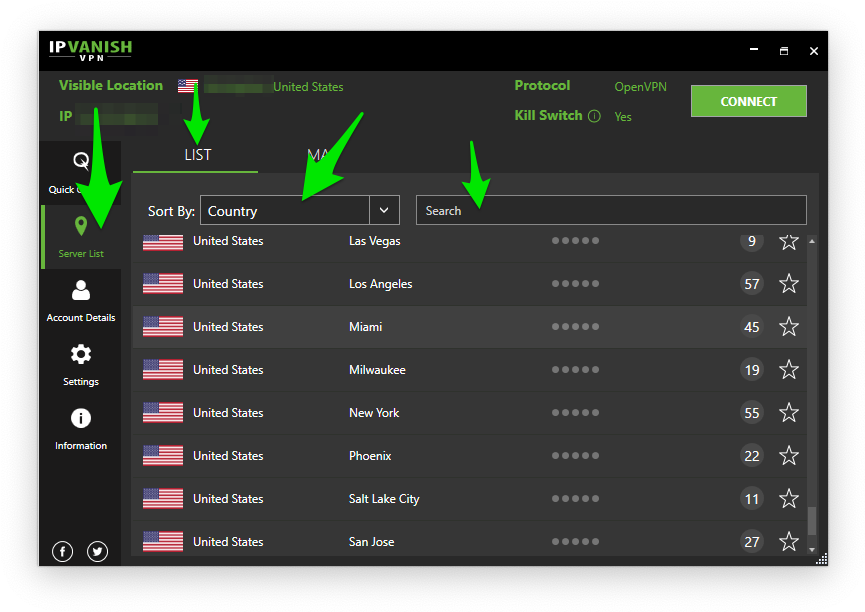Viewport: 865px width, 612px height.
Task: Click the Los Angeles server count 57
Action: pyautogui.click(x=752, y=284)
